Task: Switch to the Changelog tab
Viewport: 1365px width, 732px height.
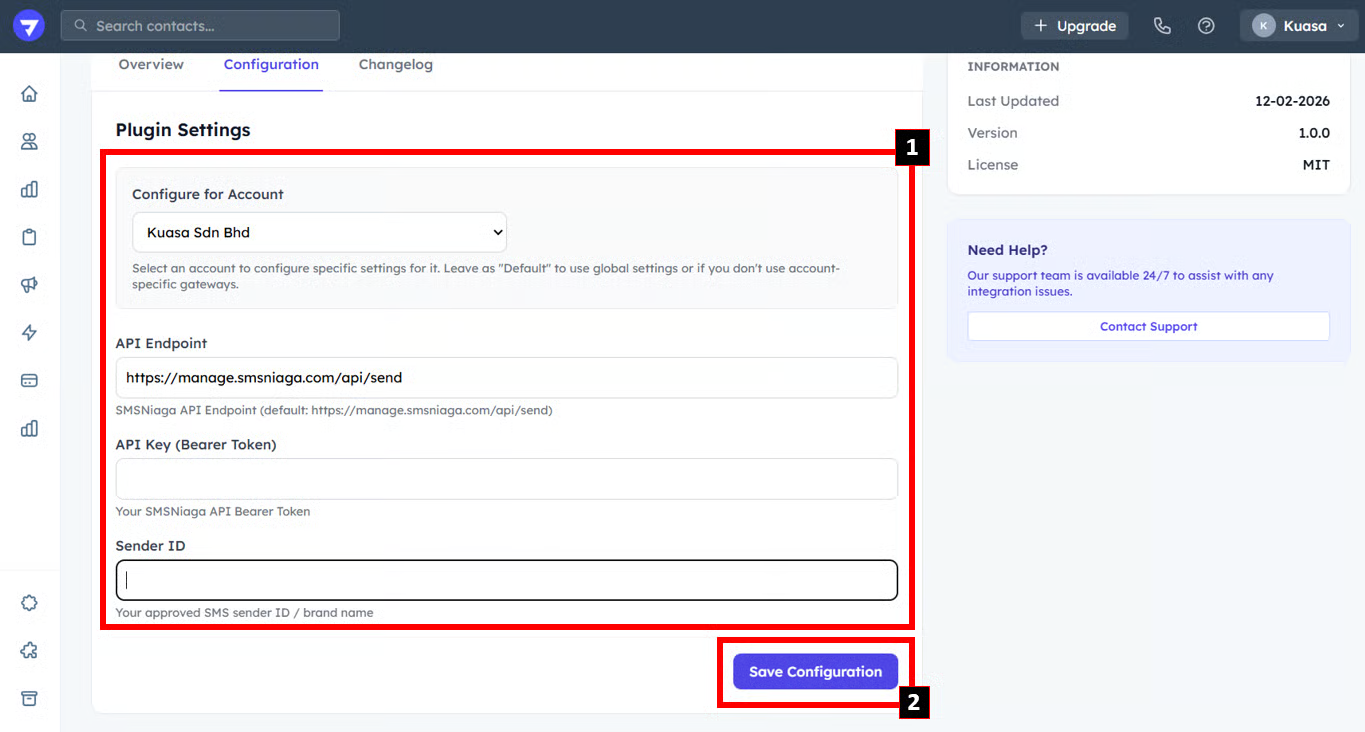Action: (x=396, y=65)
